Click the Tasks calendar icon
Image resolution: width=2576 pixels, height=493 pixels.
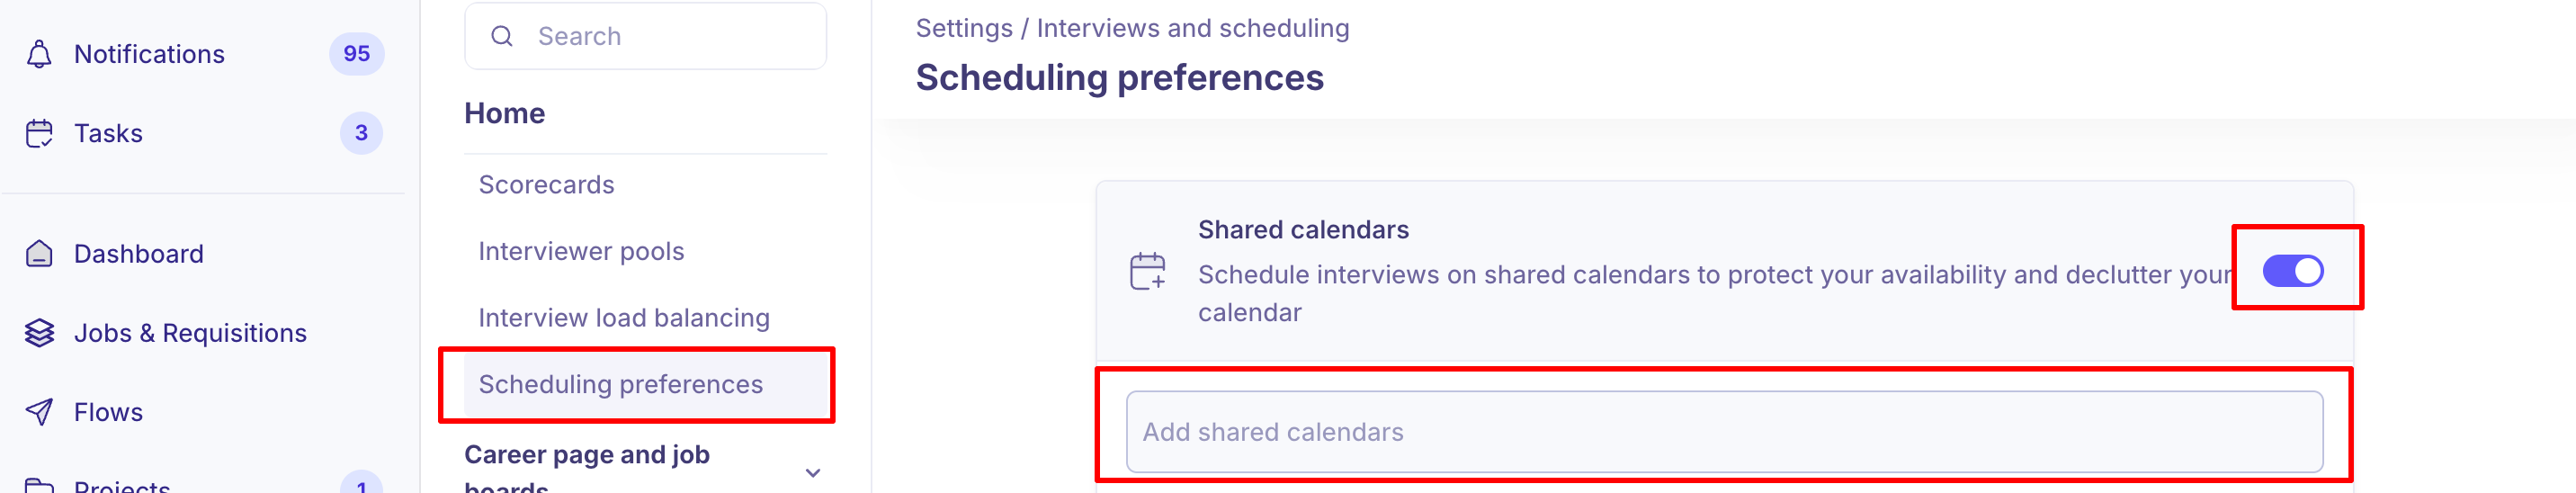point(39,133)
